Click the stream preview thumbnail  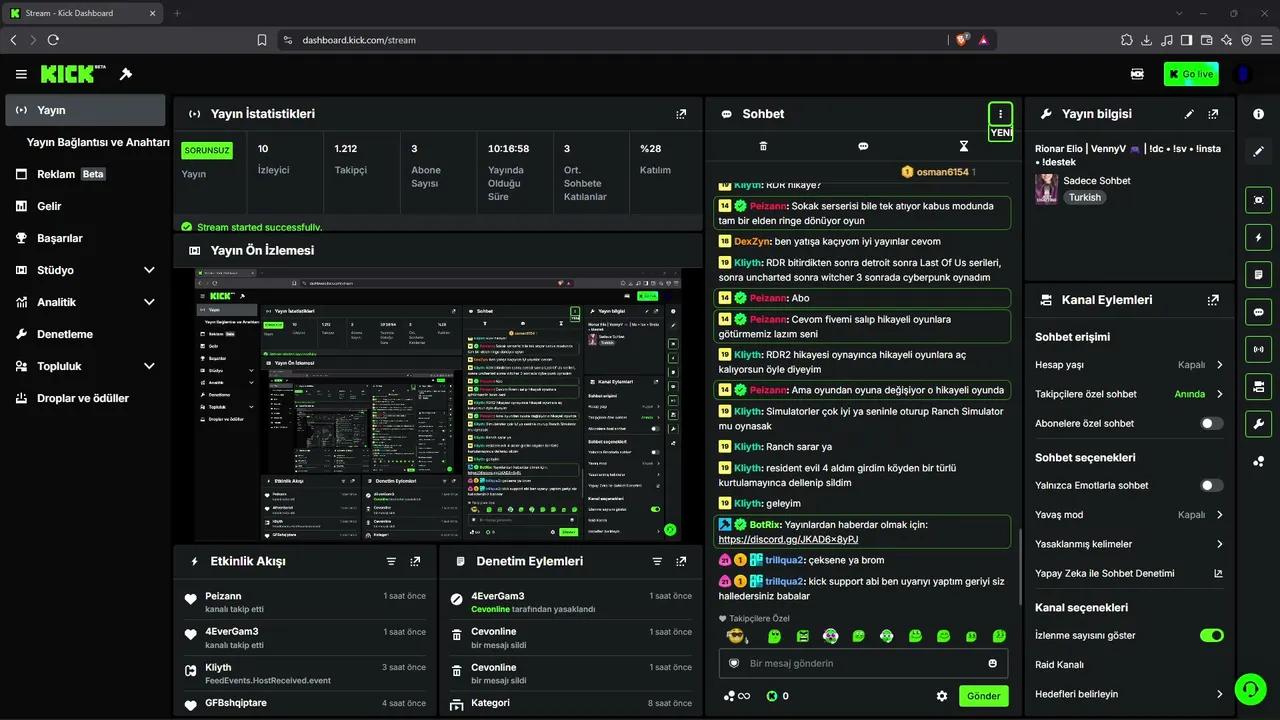[x=438, y=404]
